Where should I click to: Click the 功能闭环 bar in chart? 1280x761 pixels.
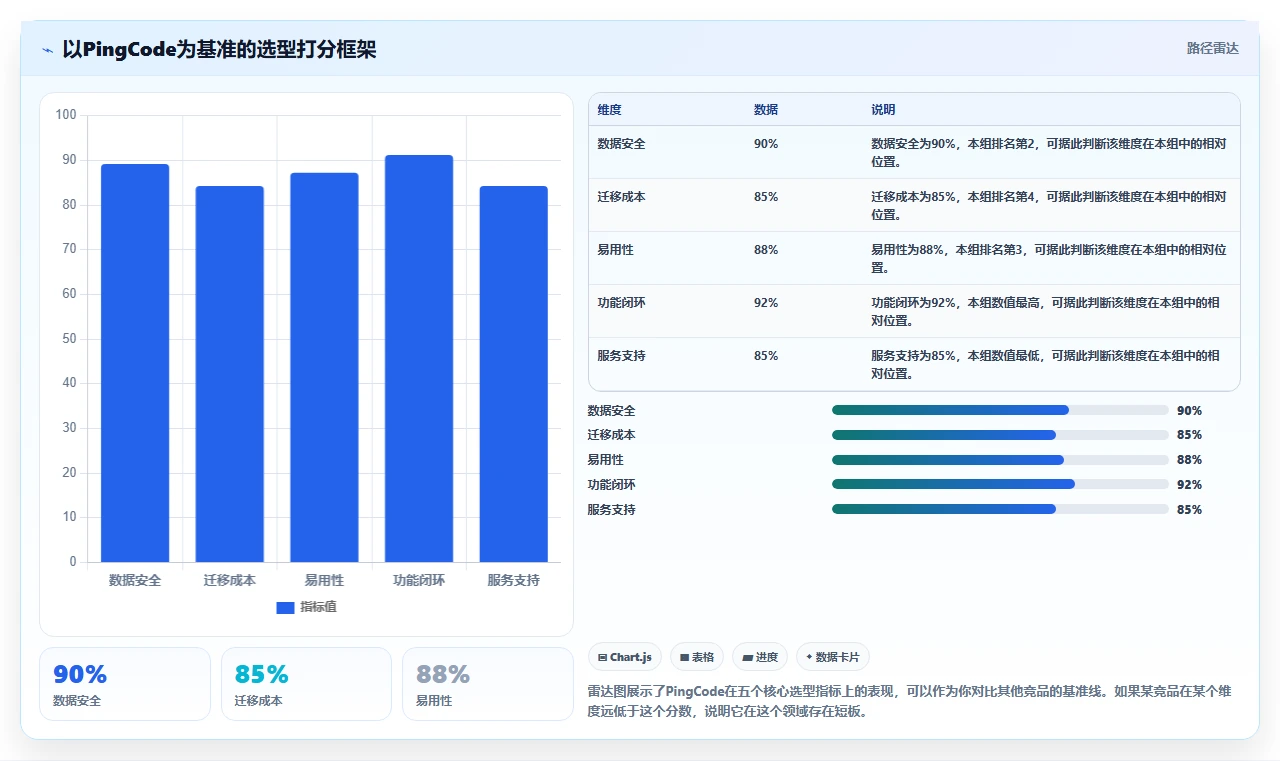pyautogui.click(x=419, y=358)
